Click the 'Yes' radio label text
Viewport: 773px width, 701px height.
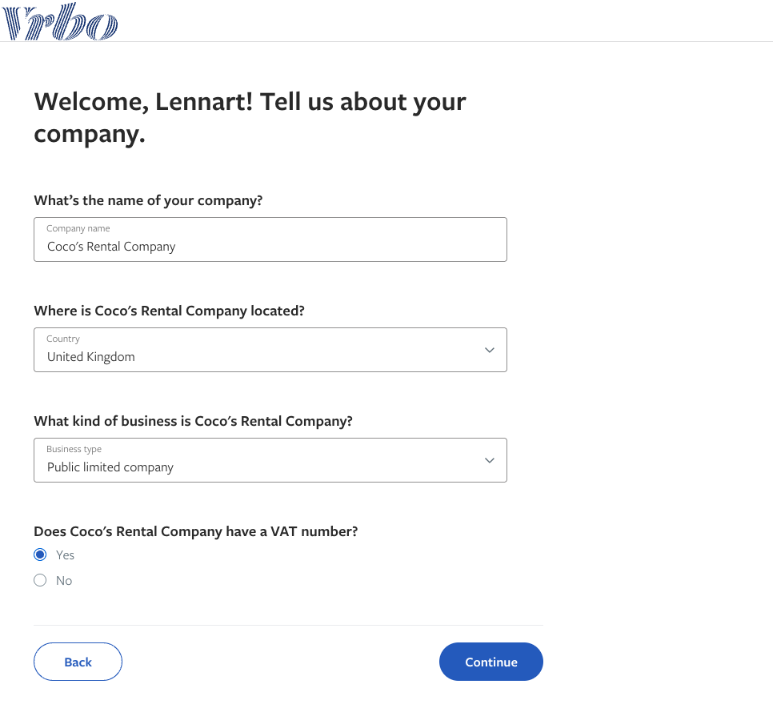pos(65,555)
